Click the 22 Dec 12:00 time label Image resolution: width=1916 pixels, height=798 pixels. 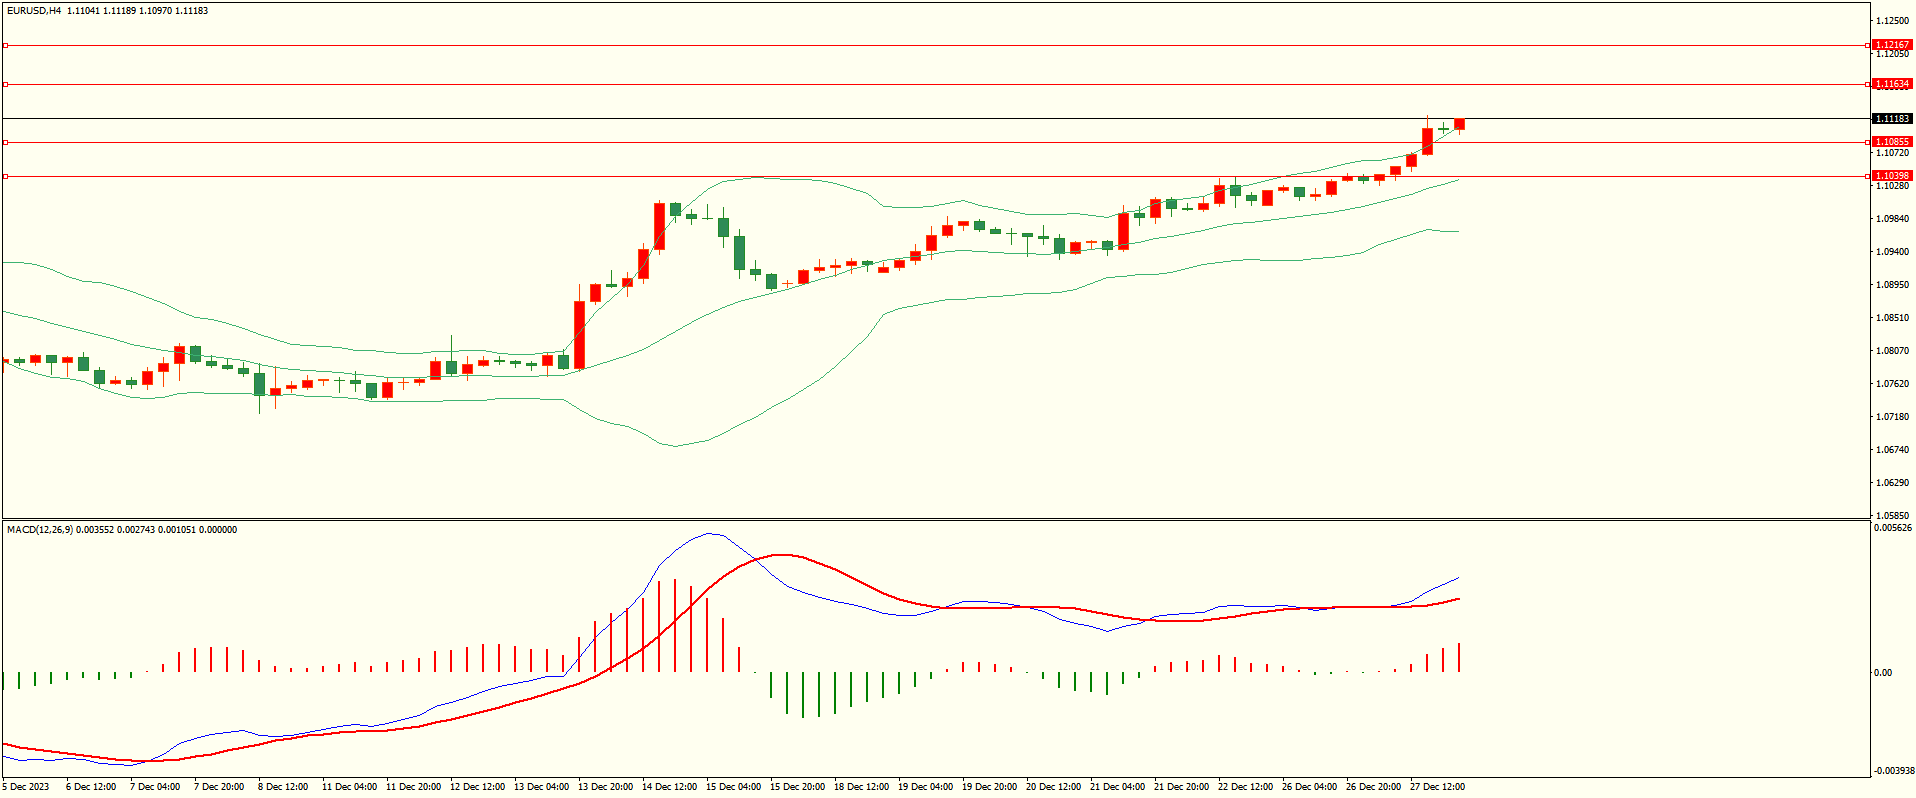[1245, 787]
